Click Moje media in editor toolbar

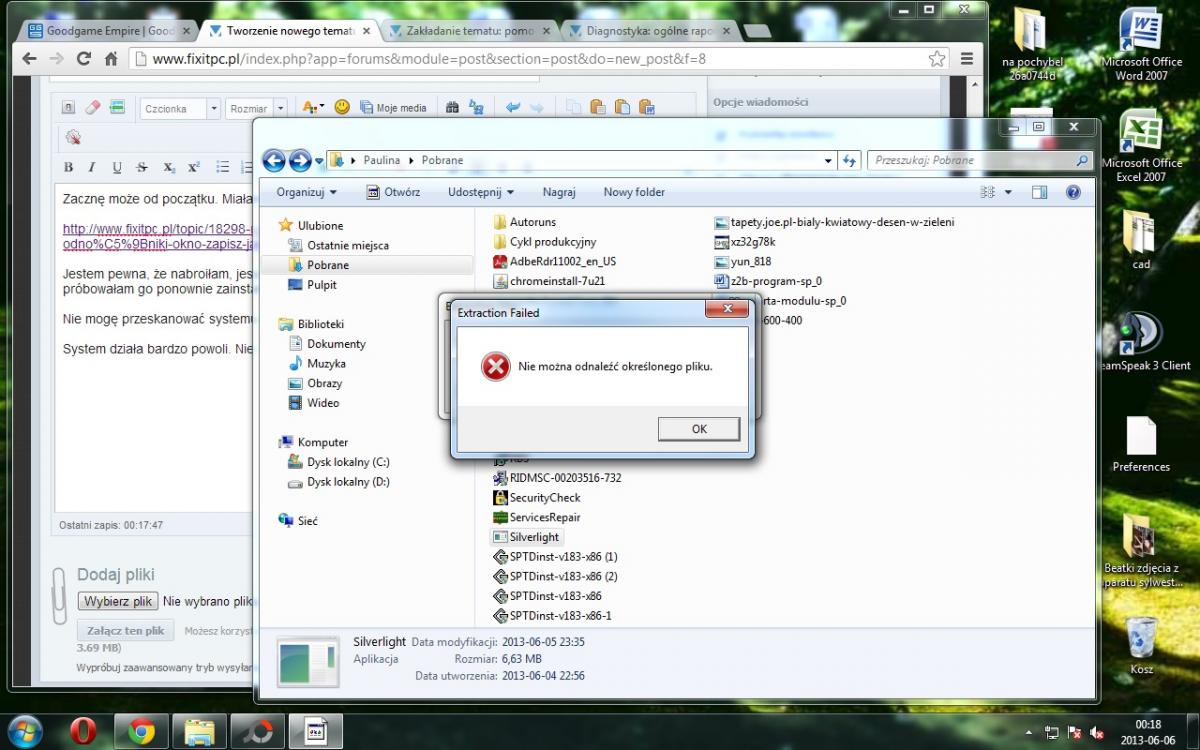393,108
